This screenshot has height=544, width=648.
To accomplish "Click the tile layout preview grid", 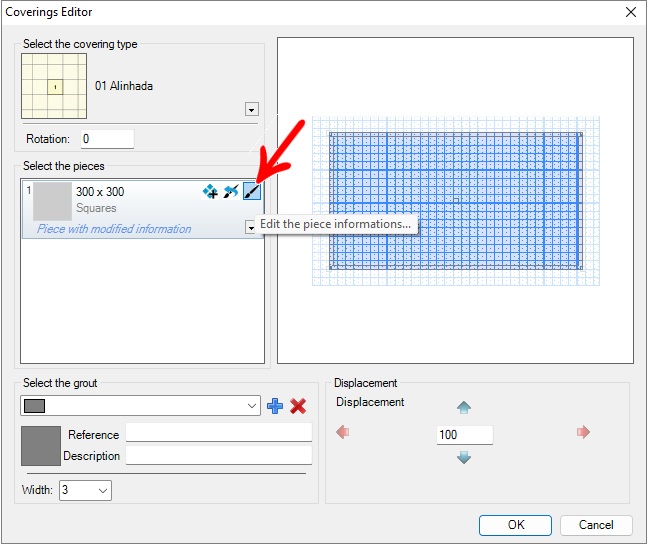I will (455, 201).
